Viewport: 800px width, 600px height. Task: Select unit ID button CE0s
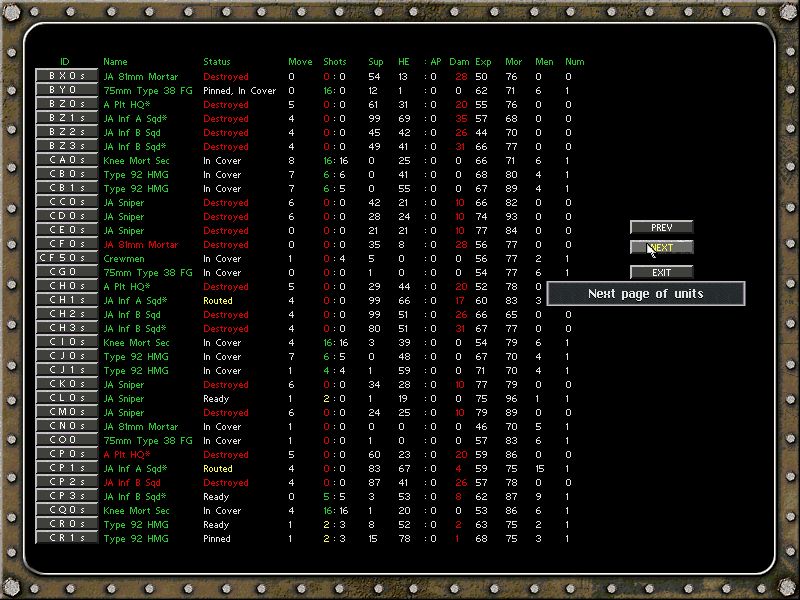click(66, 230)
